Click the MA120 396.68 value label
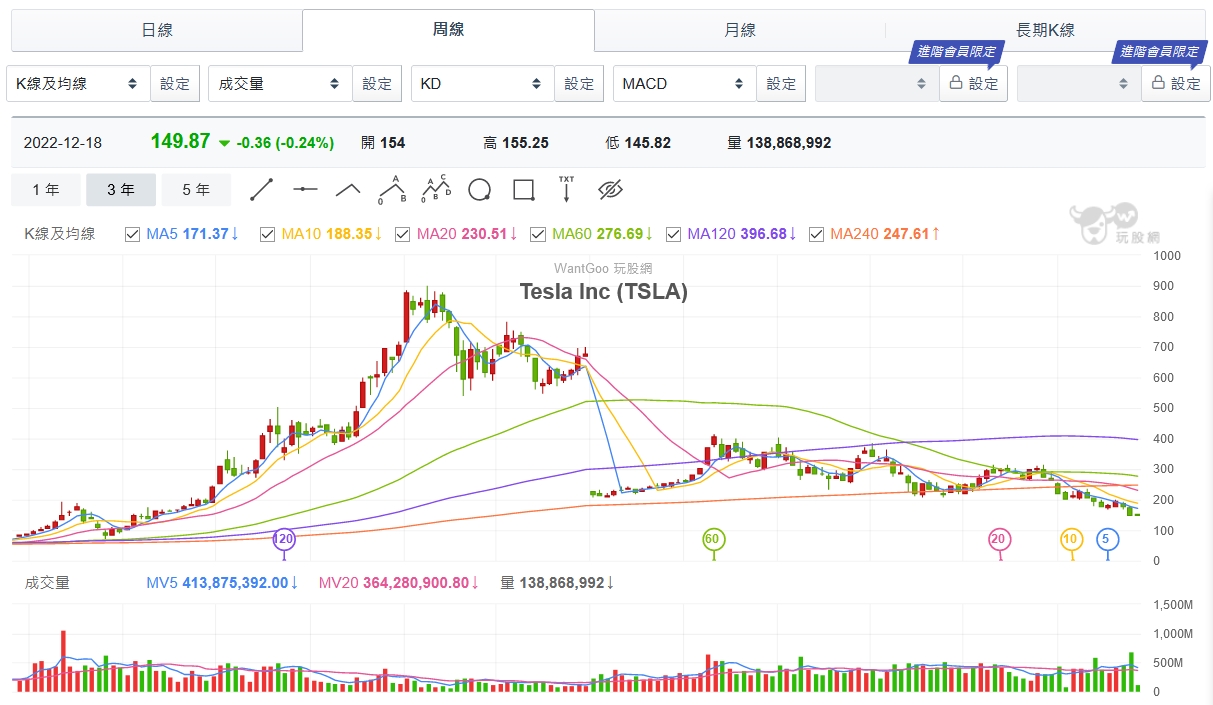Image resolution: width=1213 pixels, height=705 pixels. click(743, 234)
